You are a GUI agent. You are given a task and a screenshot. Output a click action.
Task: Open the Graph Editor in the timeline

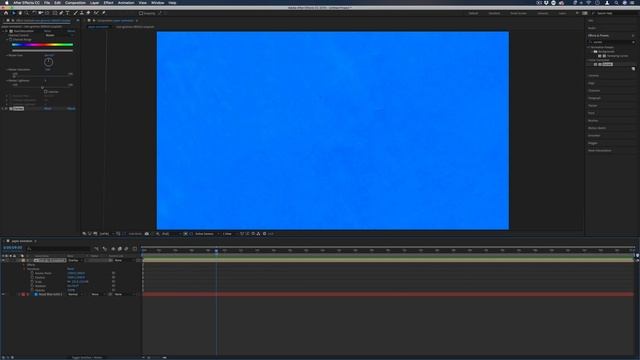click(x=135, y=249)
